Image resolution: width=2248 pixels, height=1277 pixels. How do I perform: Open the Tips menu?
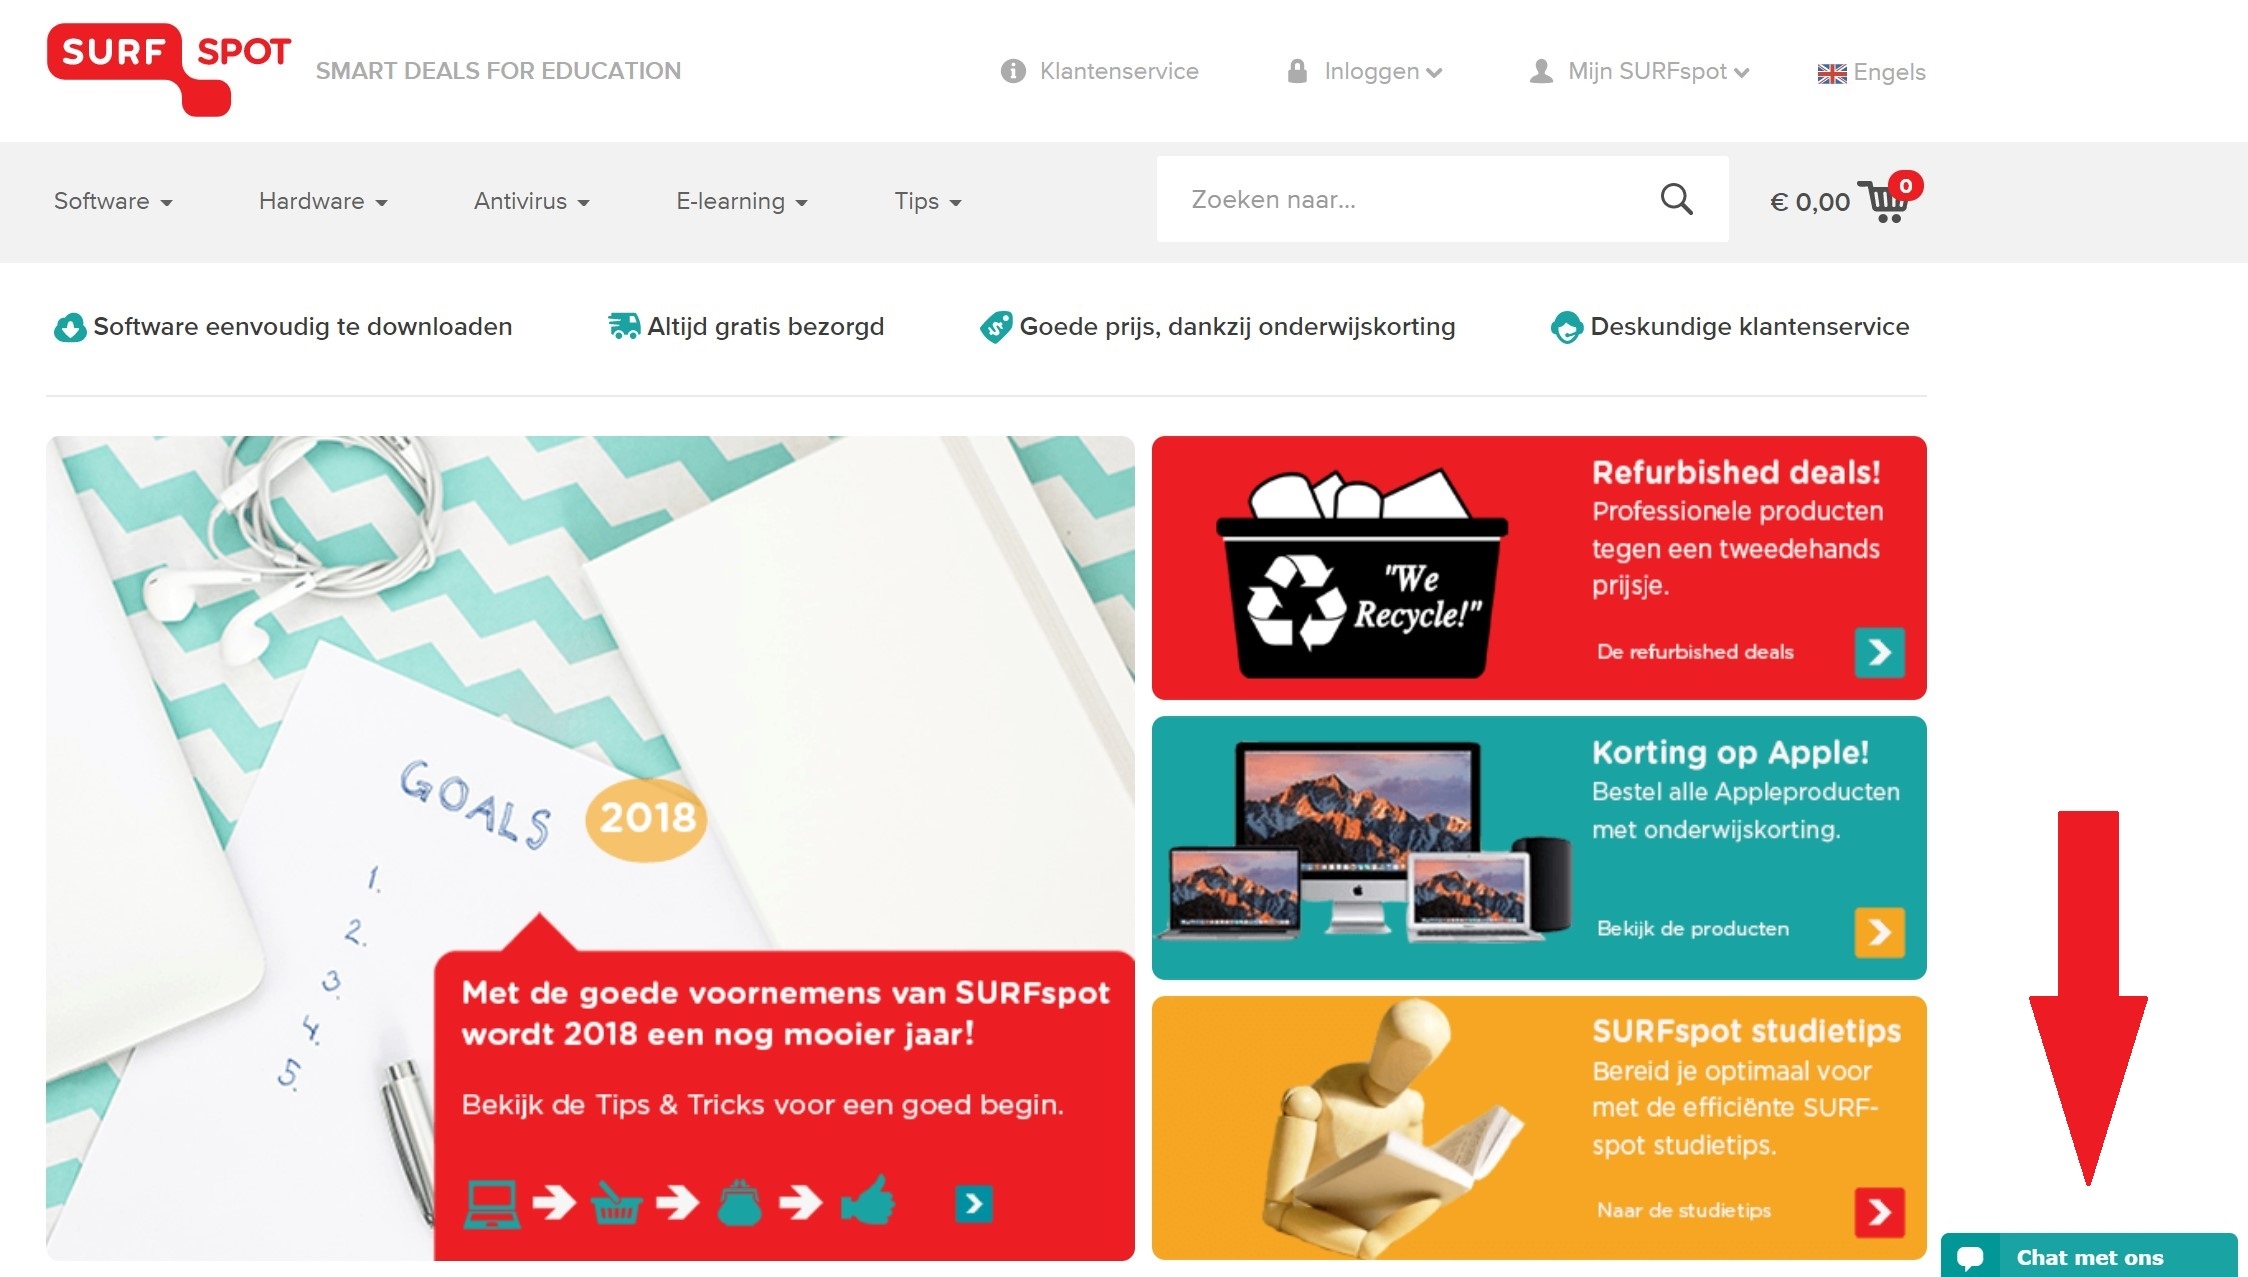(928, 201)
